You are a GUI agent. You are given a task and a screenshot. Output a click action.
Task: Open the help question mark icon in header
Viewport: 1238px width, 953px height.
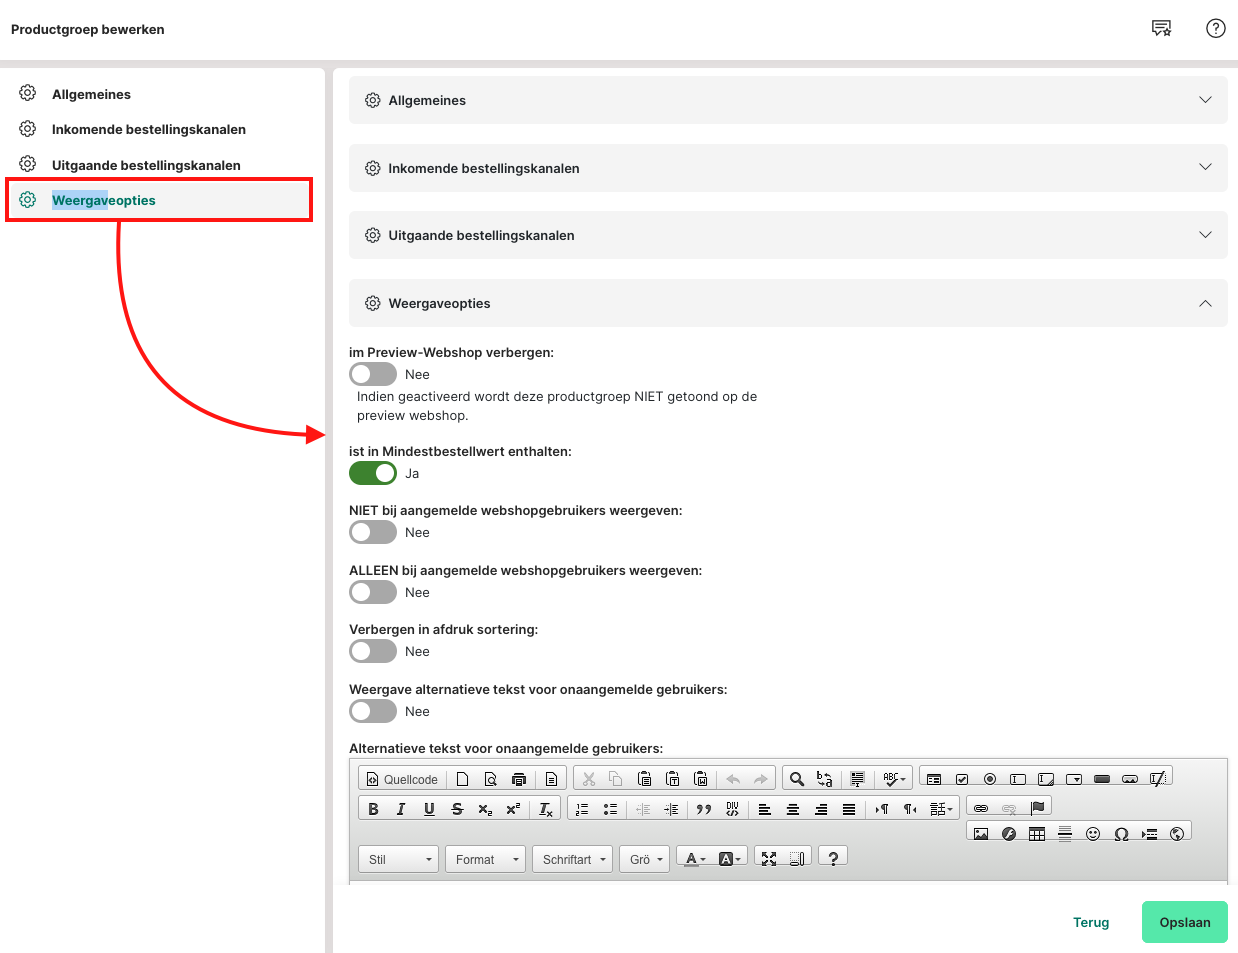coord(1215,29)
